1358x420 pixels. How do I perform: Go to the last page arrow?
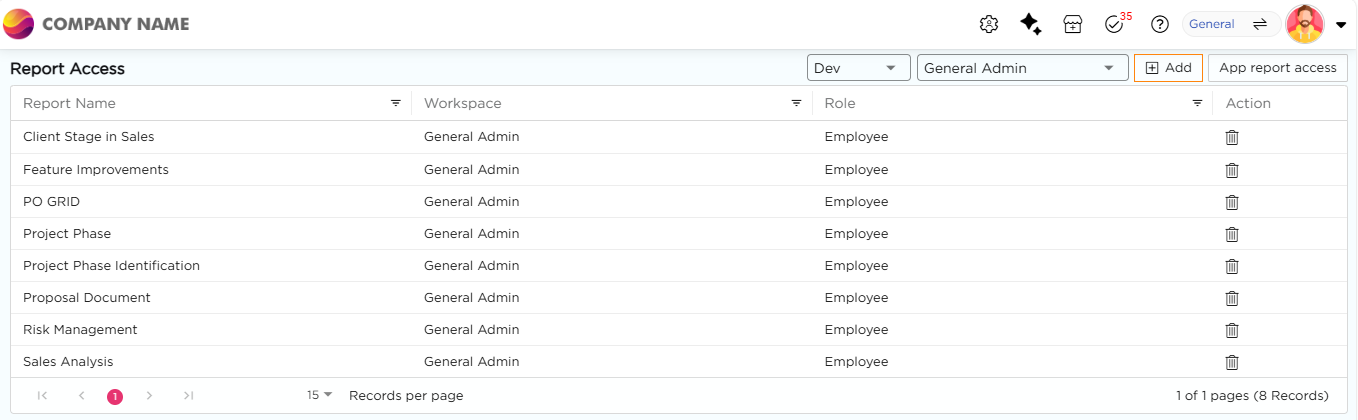pos(189,396)
